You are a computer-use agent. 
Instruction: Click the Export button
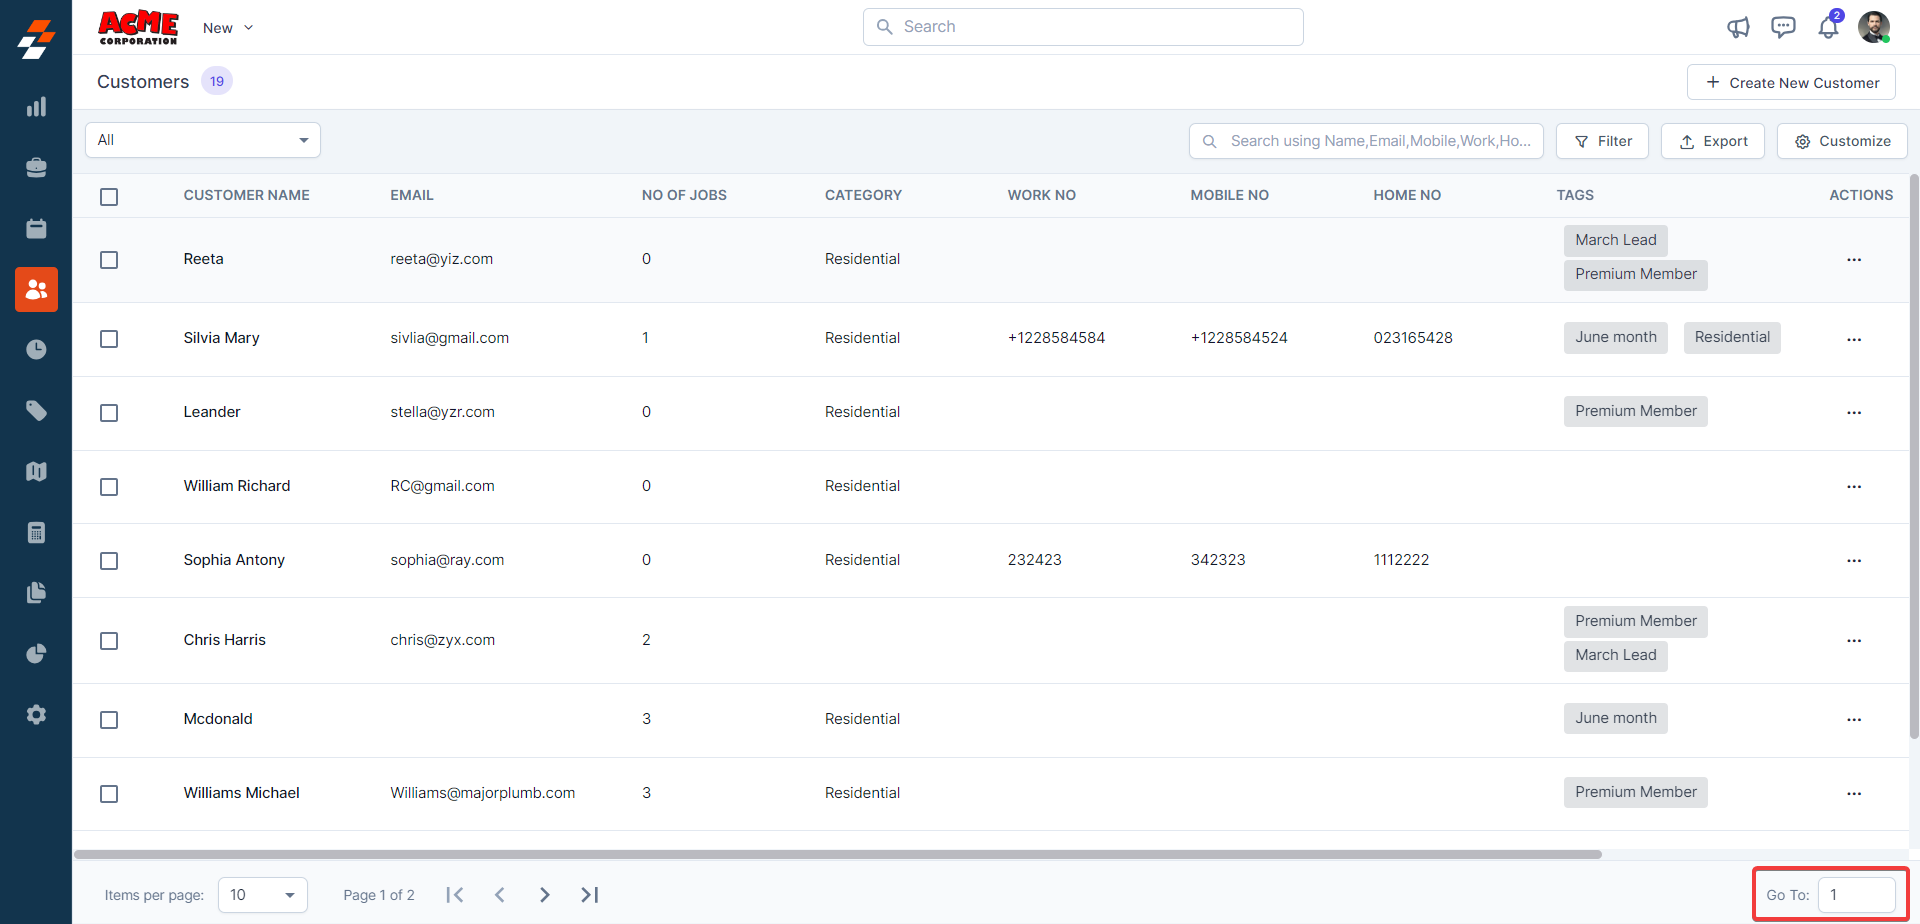pyautogui.click(x=1712, y=141)
